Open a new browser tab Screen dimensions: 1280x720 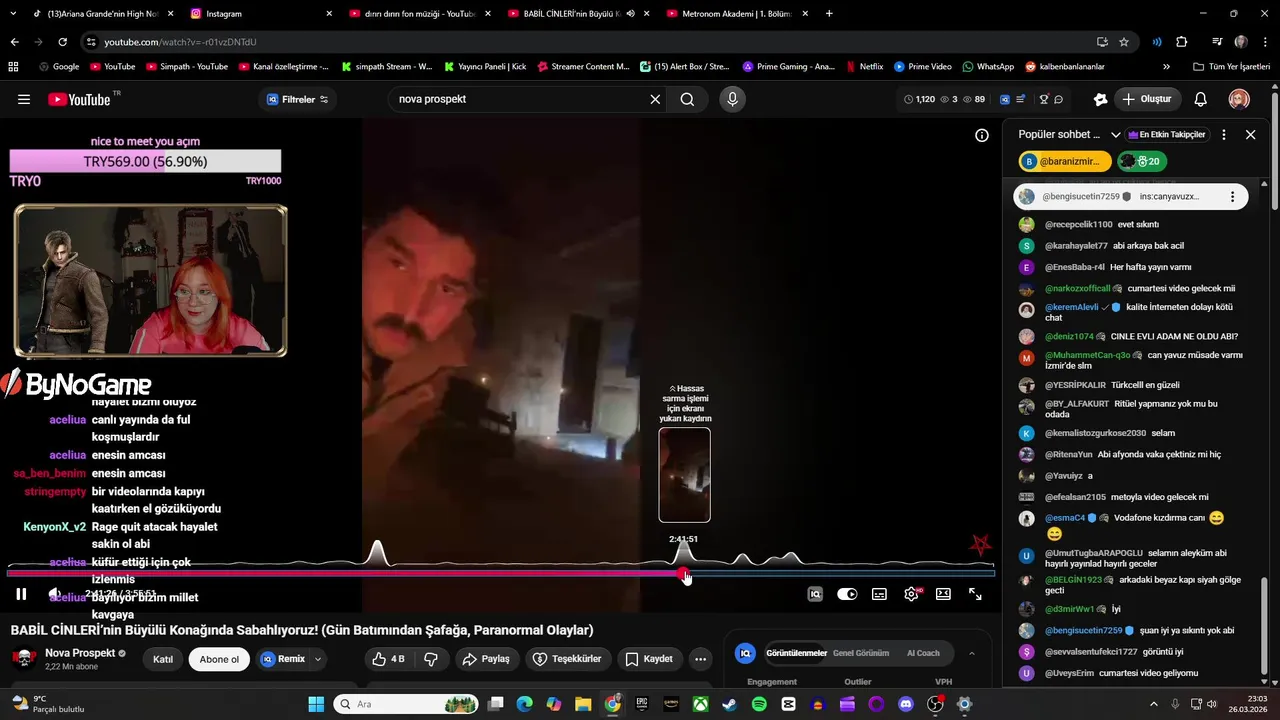tap(829, 14)
